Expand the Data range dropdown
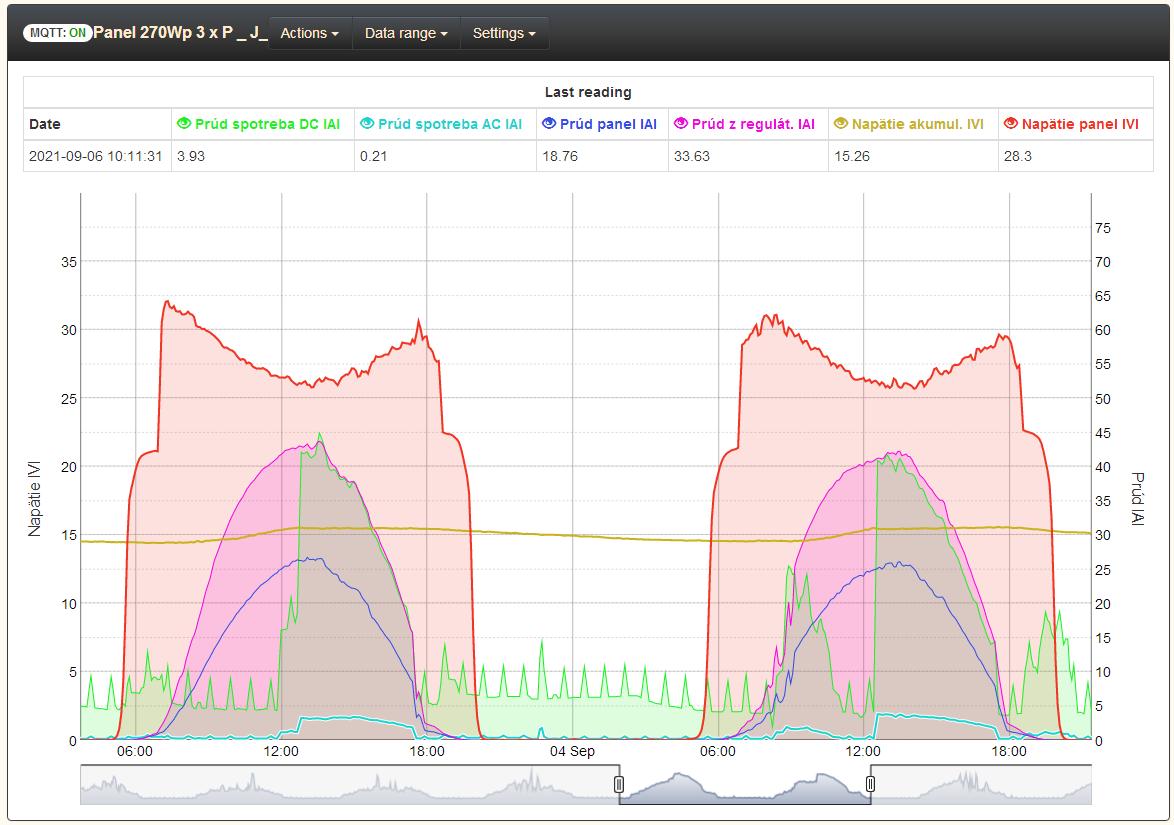 pyautogui.click(x=405, y=33)
